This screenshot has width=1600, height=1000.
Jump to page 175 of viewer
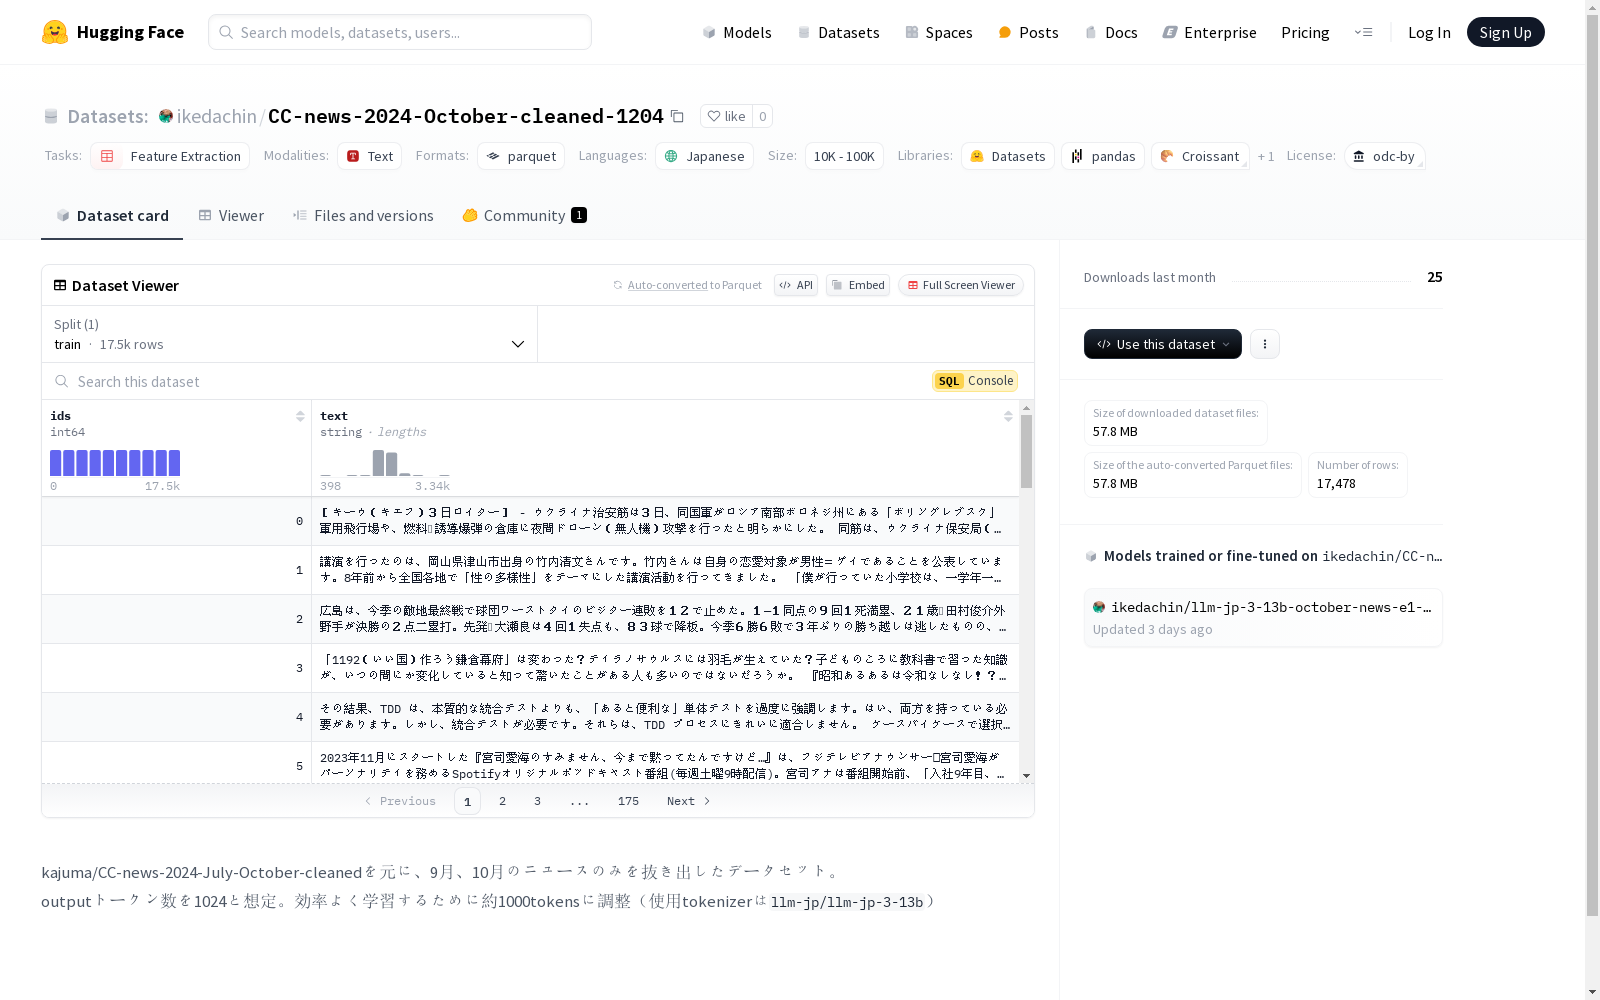coord(628,801)
